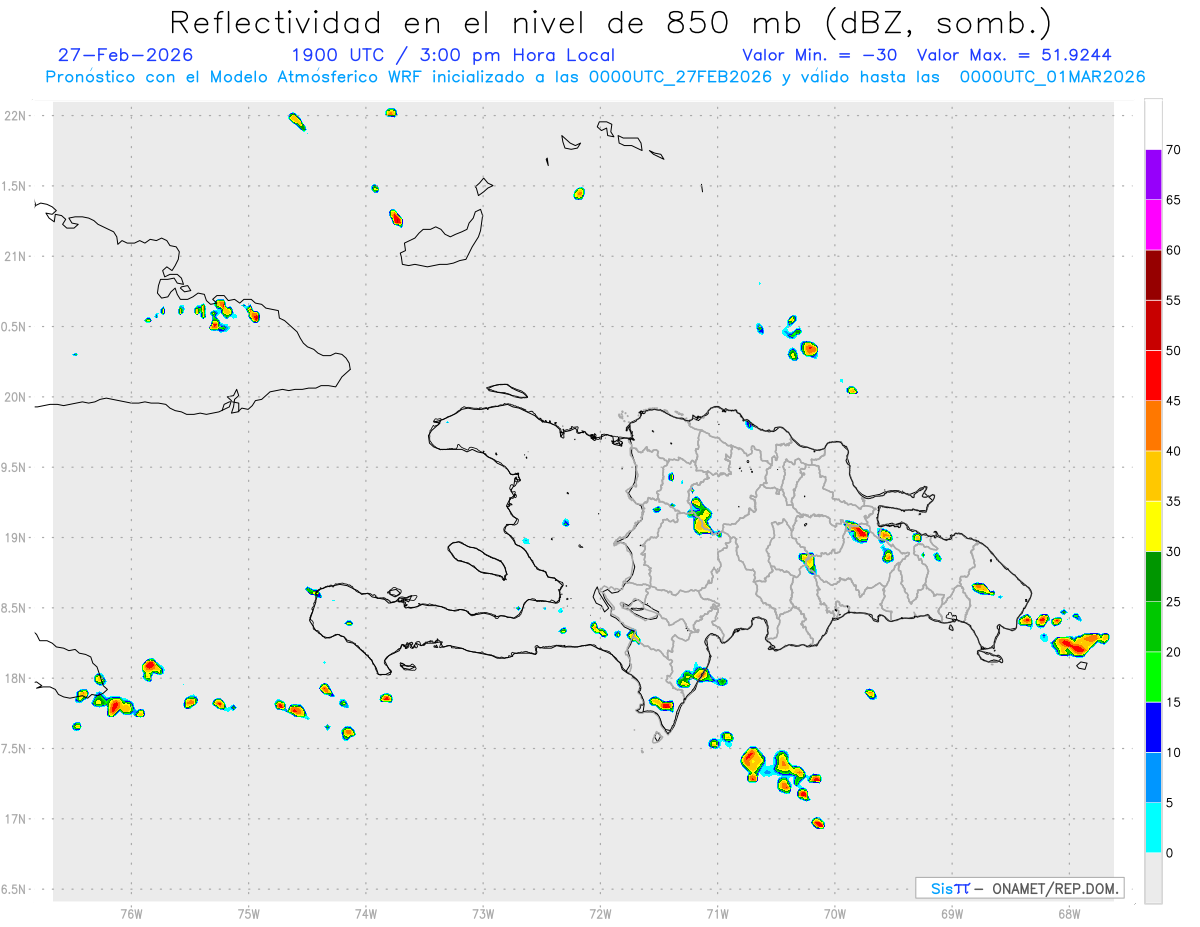This screenshot has height=927, width=1200.
Task: Click the '50' colorbar scale value
Action: [x=1173, y=351]
